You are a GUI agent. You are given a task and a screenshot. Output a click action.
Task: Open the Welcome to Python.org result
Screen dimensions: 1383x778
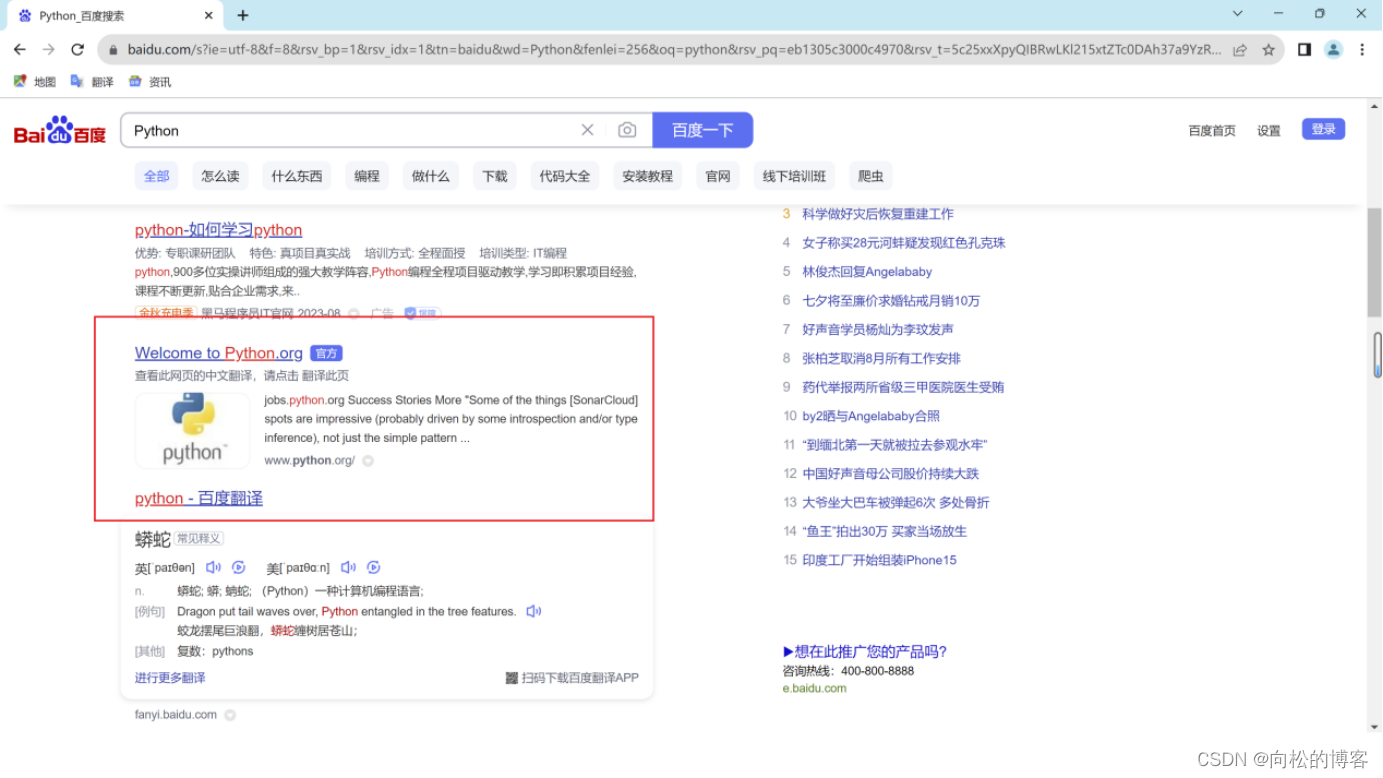(219, 353)
